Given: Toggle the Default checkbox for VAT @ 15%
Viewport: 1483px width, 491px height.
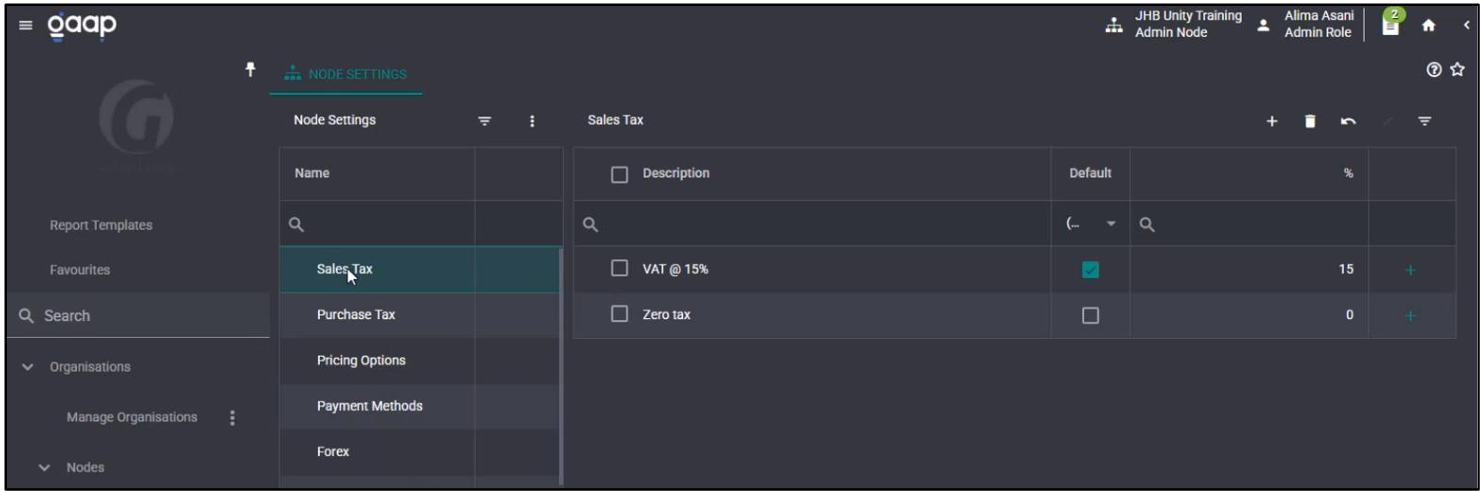Looking at the screenshot, I should pos(1091,269).
